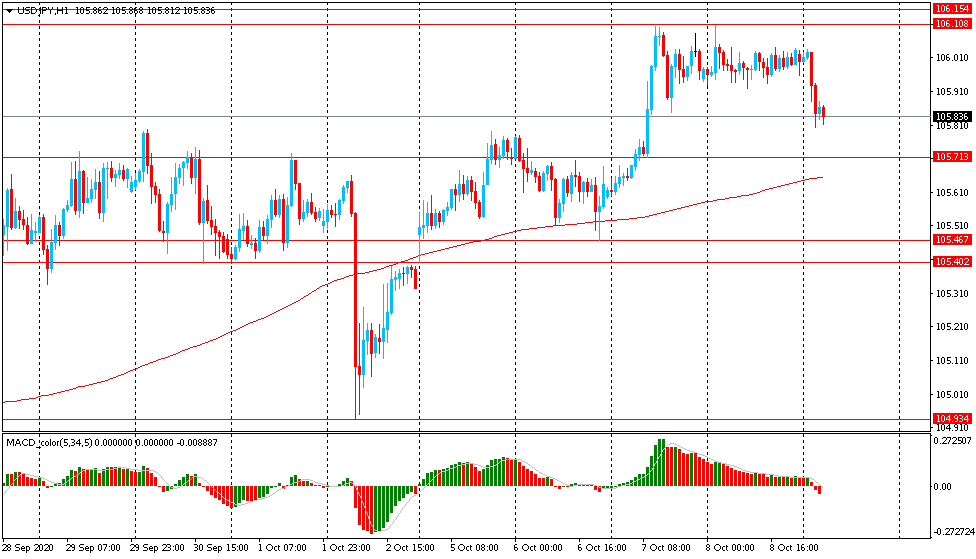Click the 105.010 price axis value
This screenshot has height=559, width=976.
(952, 394)
